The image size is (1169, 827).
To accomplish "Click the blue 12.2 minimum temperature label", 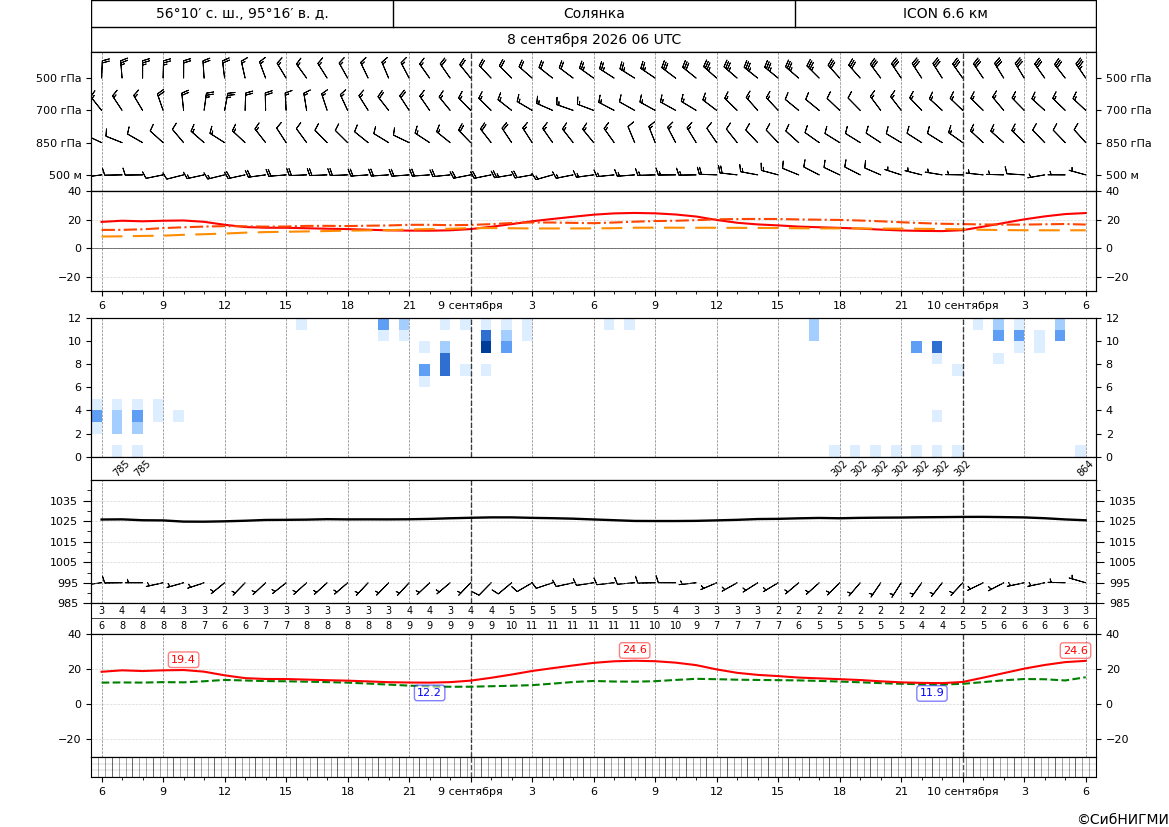I will tap(429, 693).
